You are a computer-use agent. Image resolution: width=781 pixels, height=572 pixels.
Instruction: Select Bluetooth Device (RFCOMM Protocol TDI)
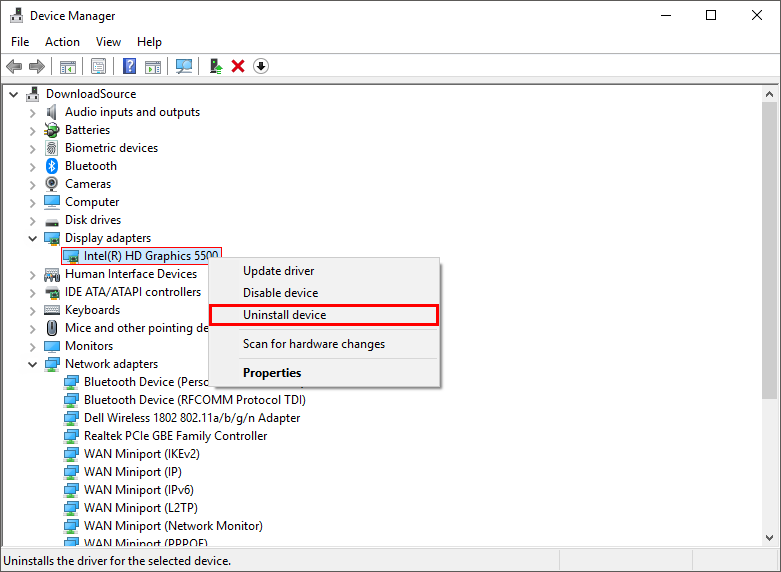pos(195,400)
